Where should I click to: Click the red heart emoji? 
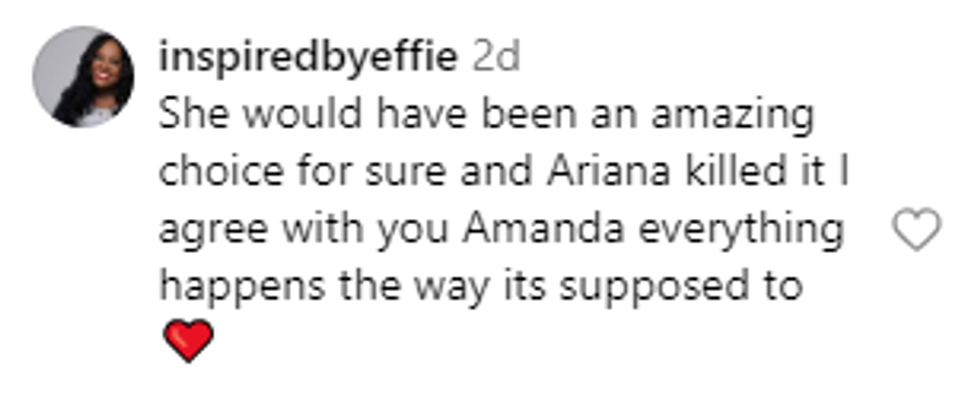pyautogui.click(x=187, y=341)
